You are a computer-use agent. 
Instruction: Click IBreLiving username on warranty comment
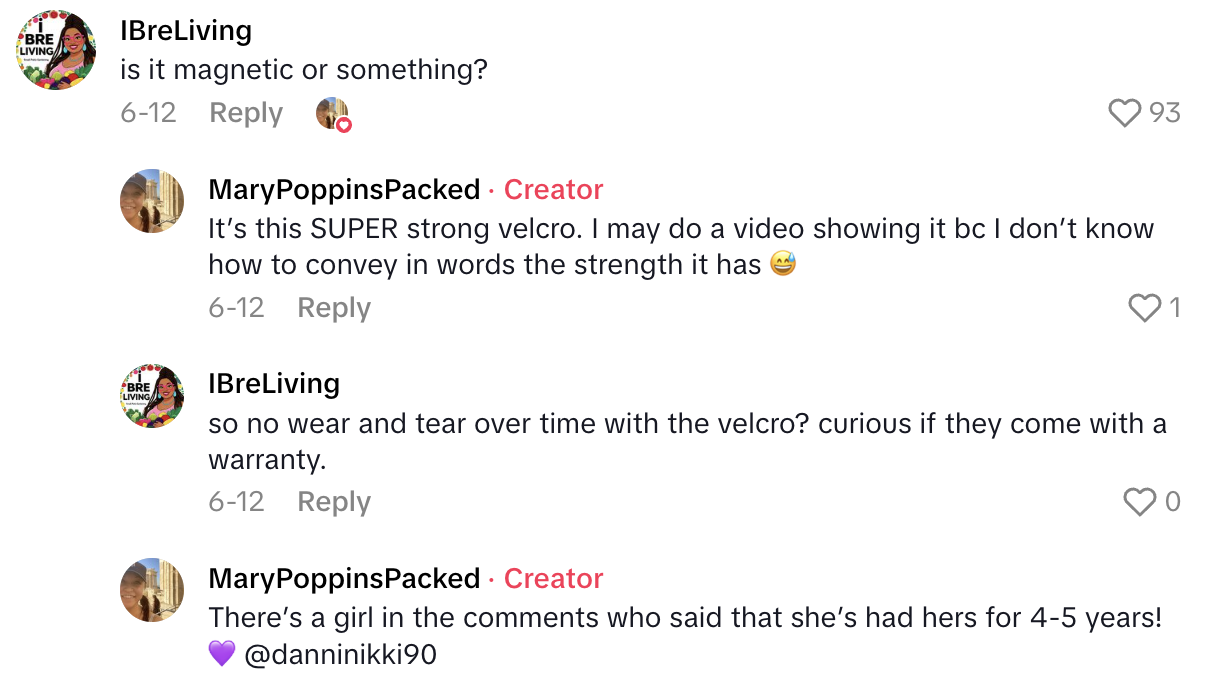pos(274,384)
